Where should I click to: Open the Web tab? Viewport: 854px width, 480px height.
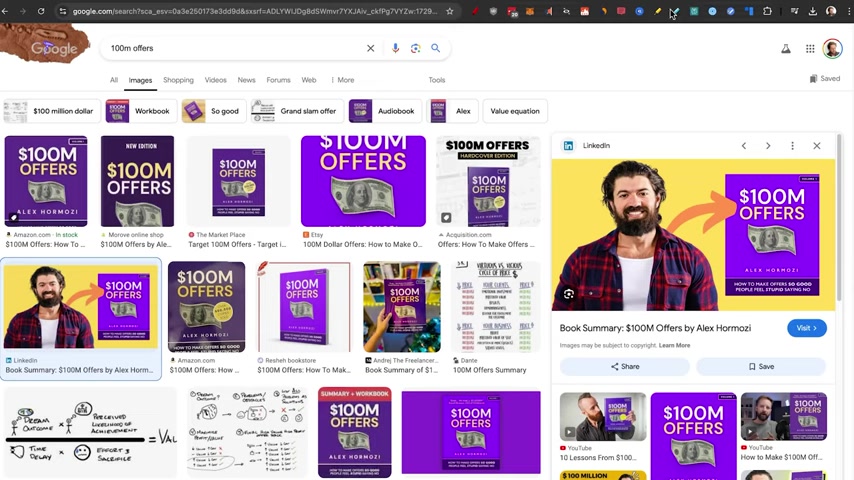309,80
